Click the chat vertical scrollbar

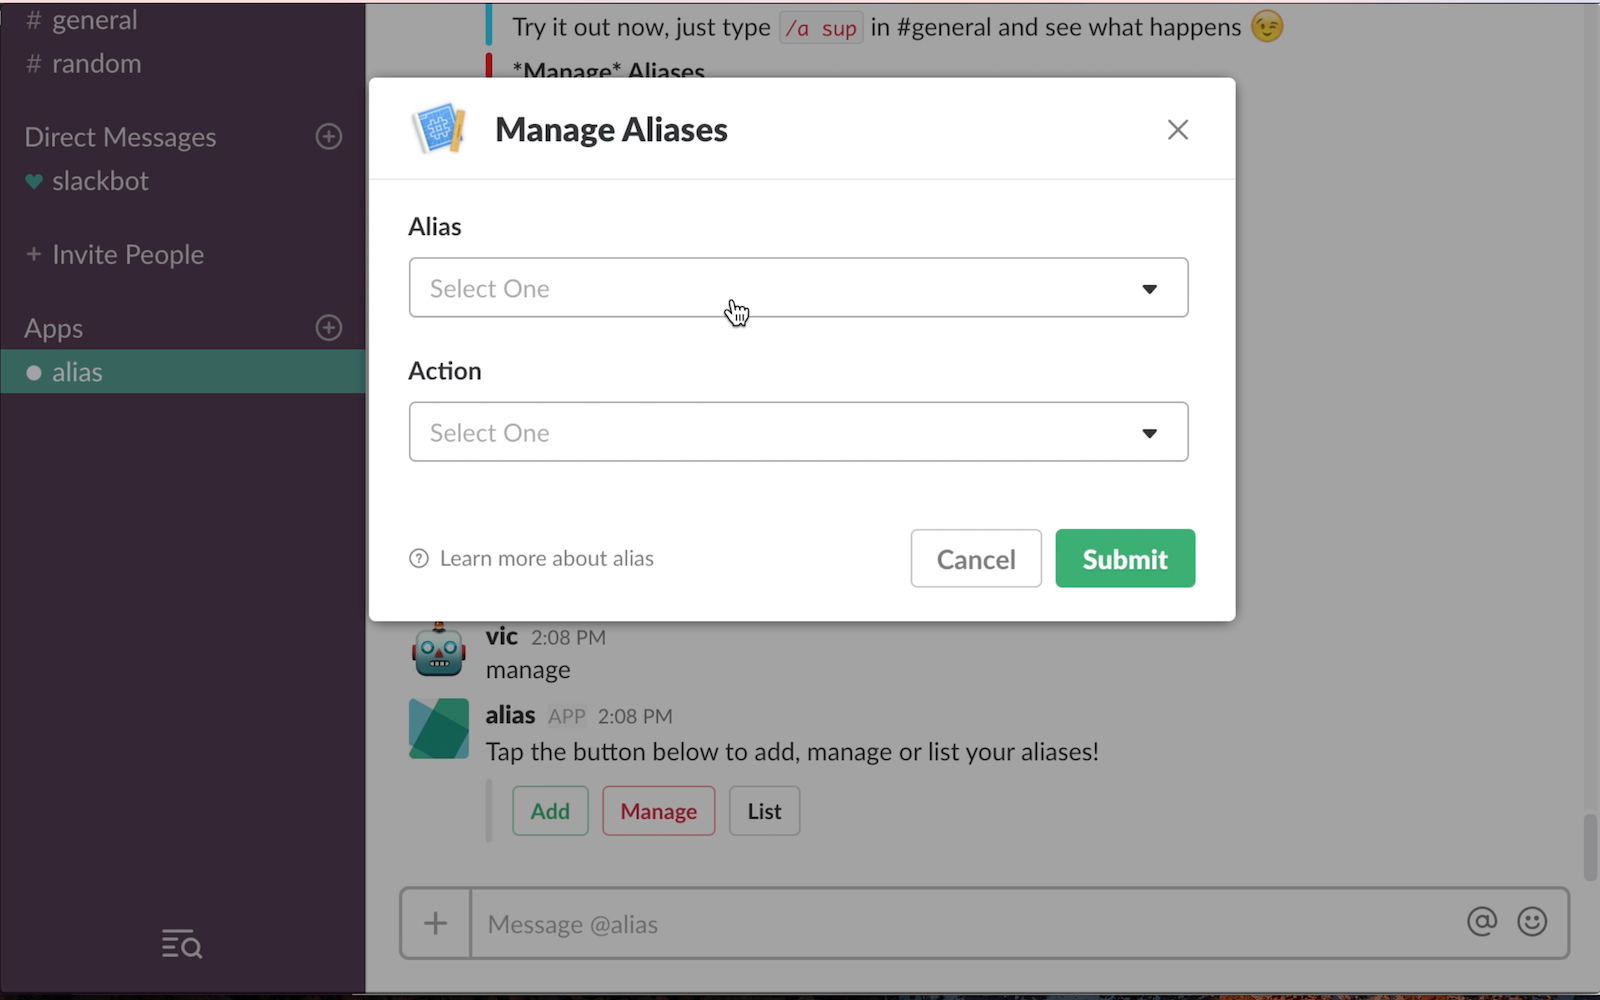click(x=1590, y=848)
